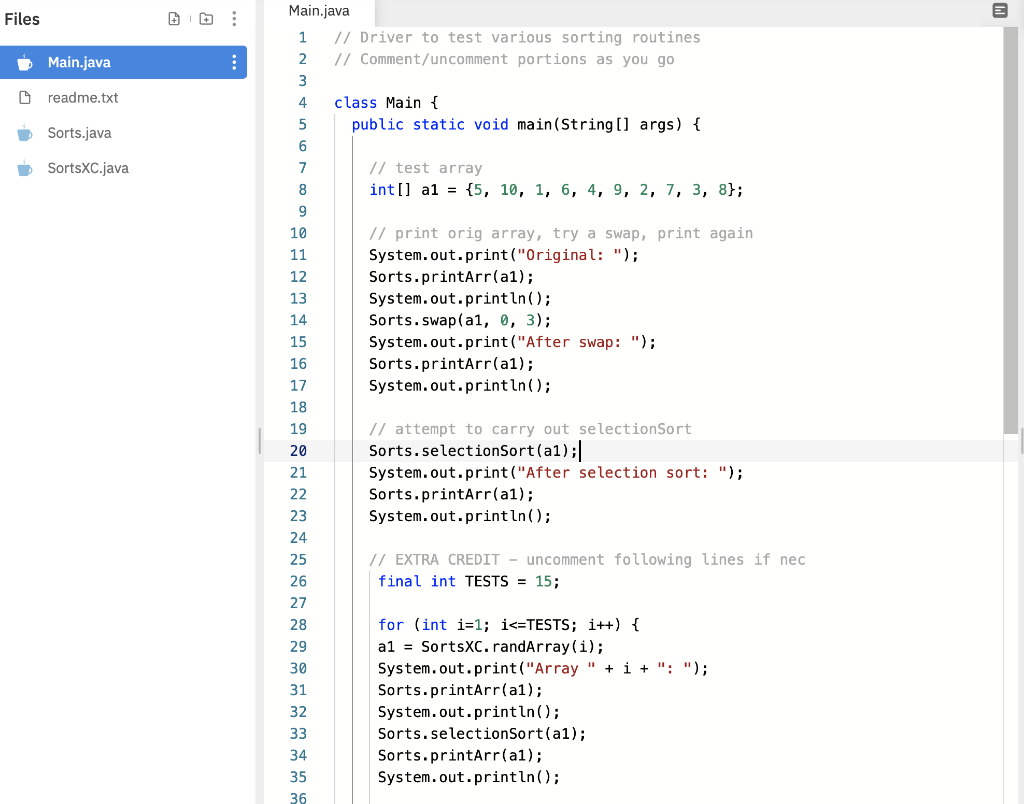Viewport: 1024px width, 804px height.
Task: Click the Main.java coffee cup icon
Action: [x=24, y=63]
